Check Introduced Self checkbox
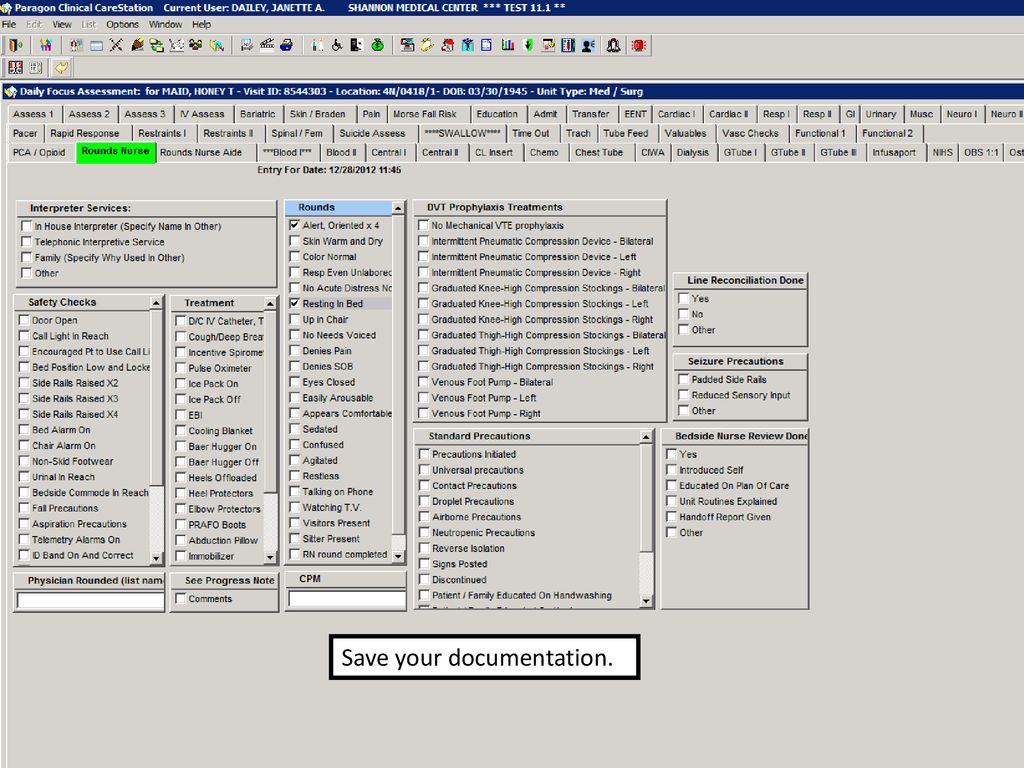The width and height of the screenshot is (1024, 768). (x=671, y=470)
